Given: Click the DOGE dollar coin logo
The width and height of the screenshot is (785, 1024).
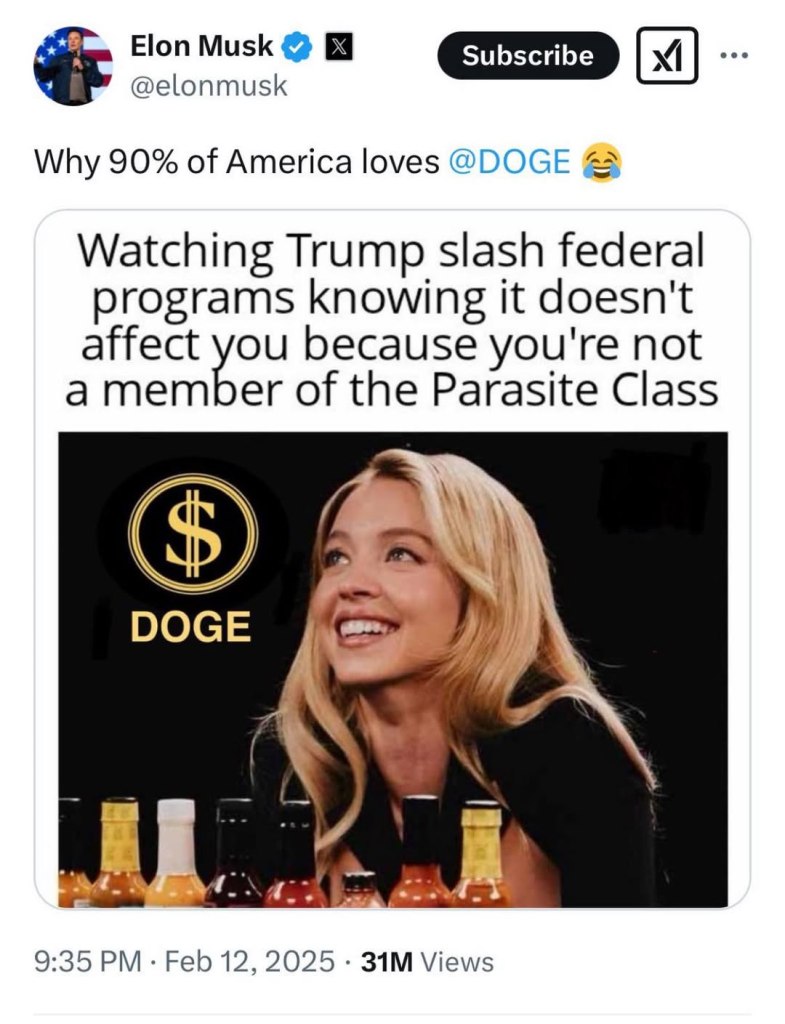Looking at the screenshot, I should [193, 533].
